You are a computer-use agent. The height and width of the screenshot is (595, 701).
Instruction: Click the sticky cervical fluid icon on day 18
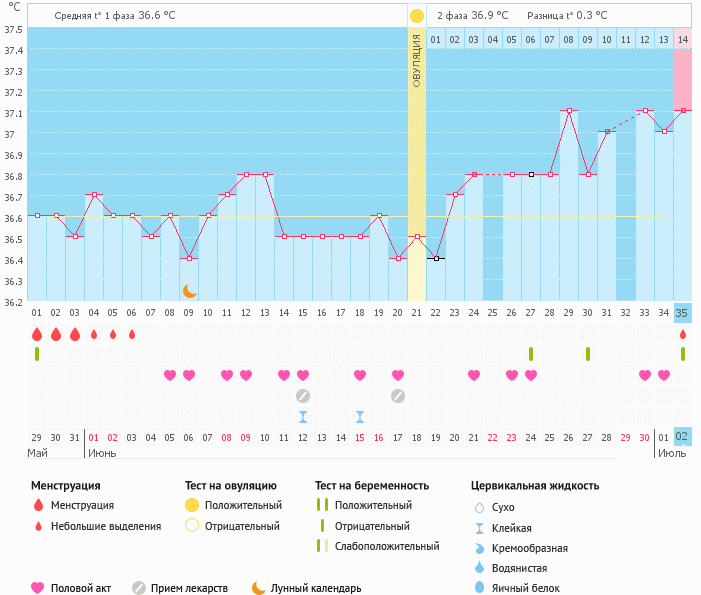pos(360,416)
